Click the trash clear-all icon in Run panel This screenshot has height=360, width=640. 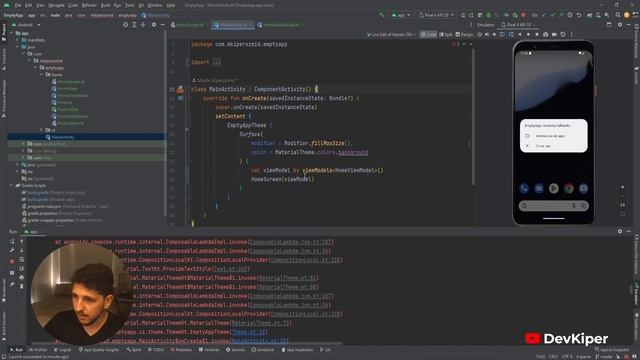[22, 287]
